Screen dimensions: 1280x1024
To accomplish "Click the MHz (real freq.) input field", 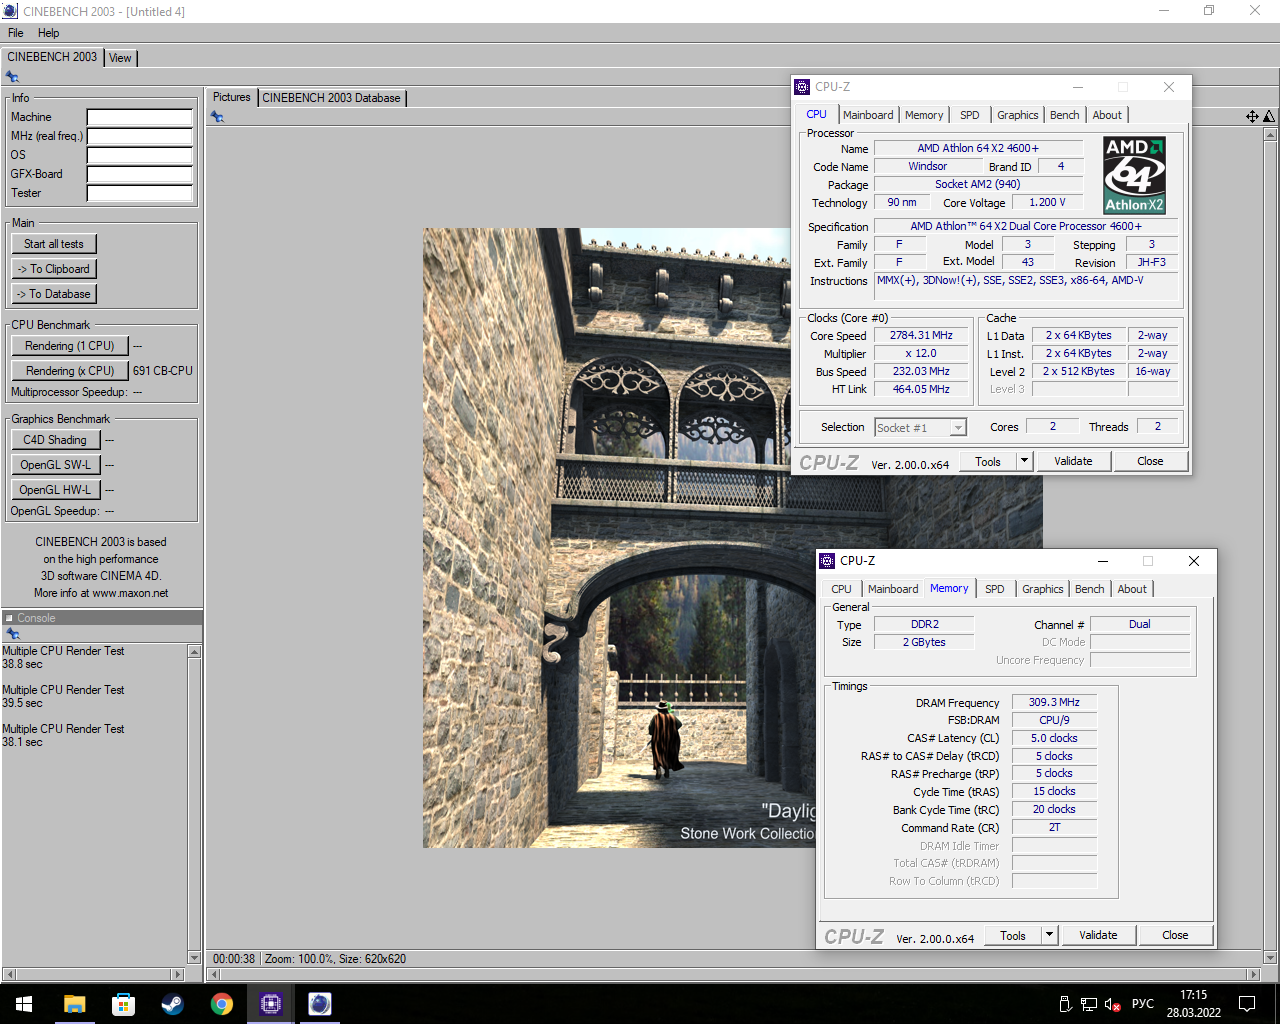I will point(139,136).
